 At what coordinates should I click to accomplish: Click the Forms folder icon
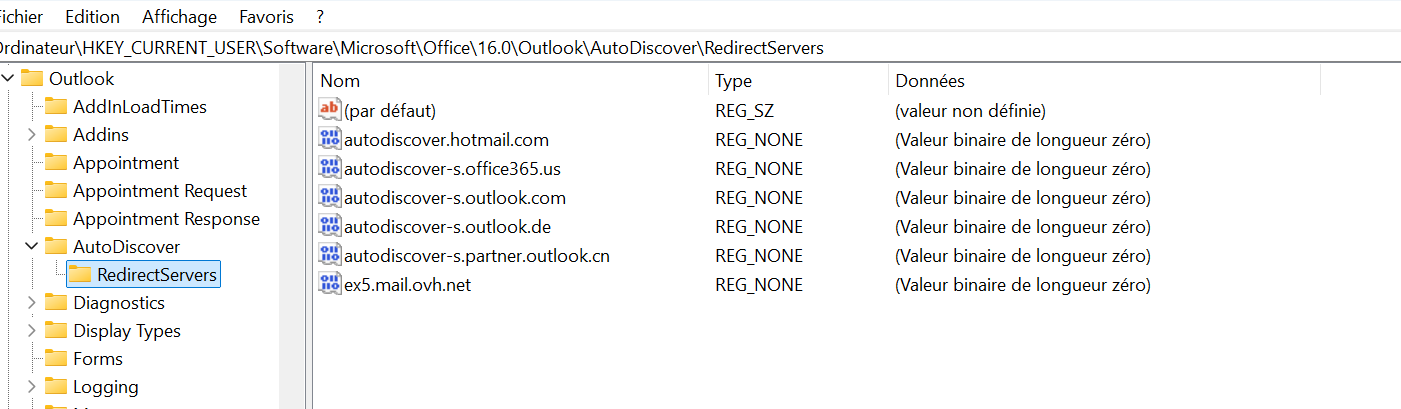[x=57, y=358]
